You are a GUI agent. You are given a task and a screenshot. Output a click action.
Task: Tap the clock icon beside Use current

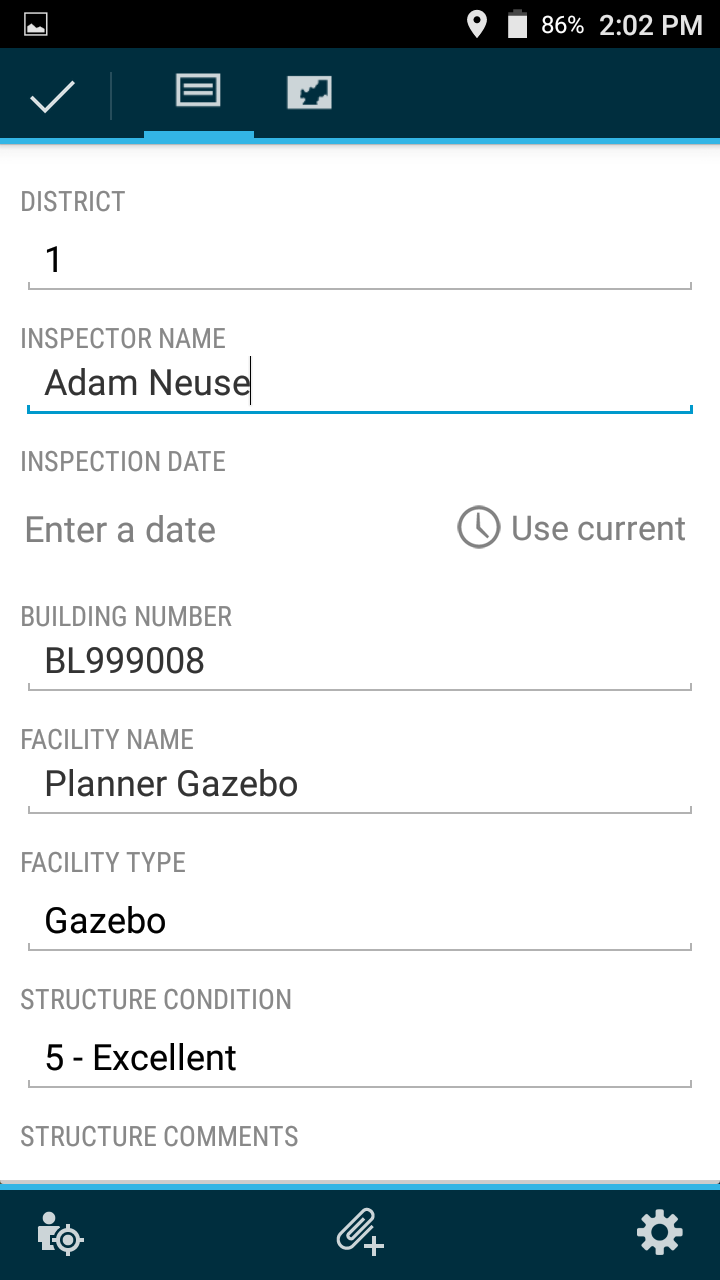coord(479,527)
